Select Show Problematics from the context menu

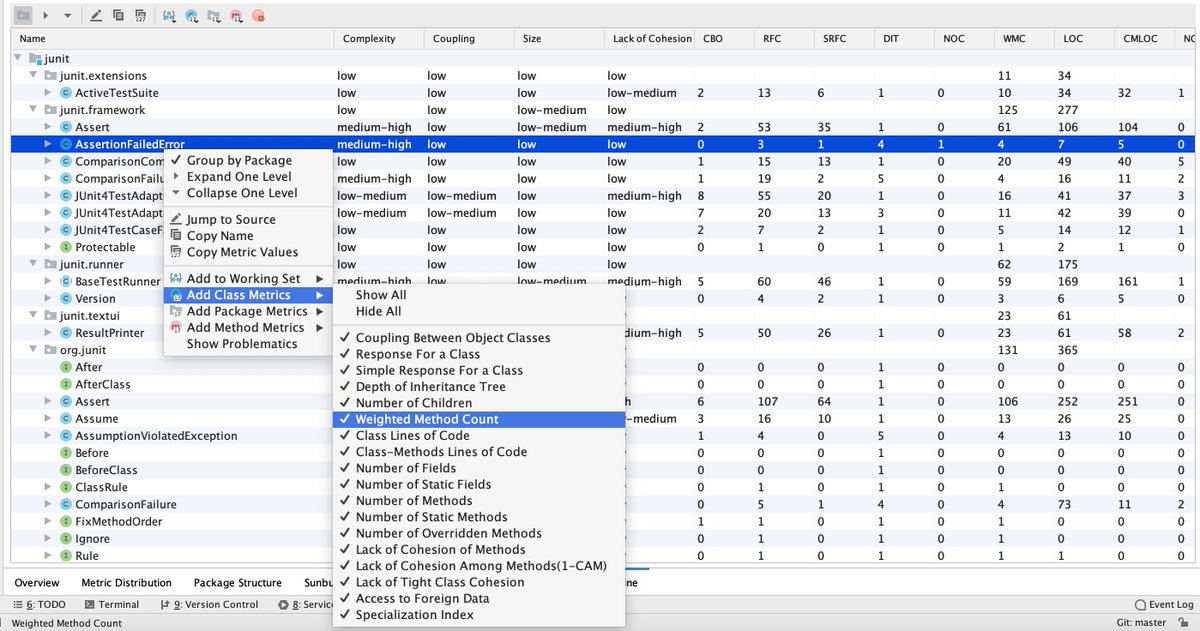tap(248, 344)
